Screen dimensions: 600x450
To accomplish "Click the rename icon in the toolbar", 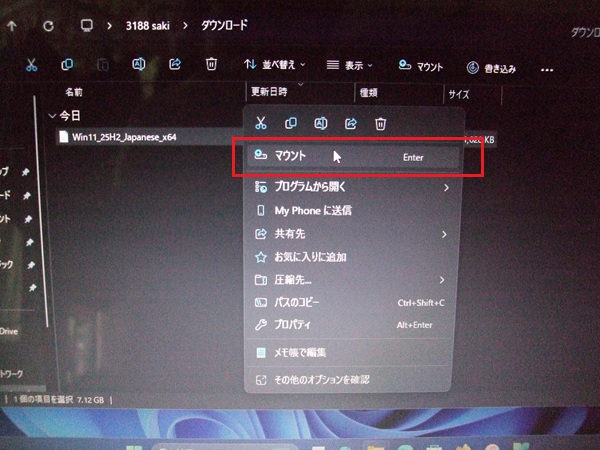I will click(139, 65).
